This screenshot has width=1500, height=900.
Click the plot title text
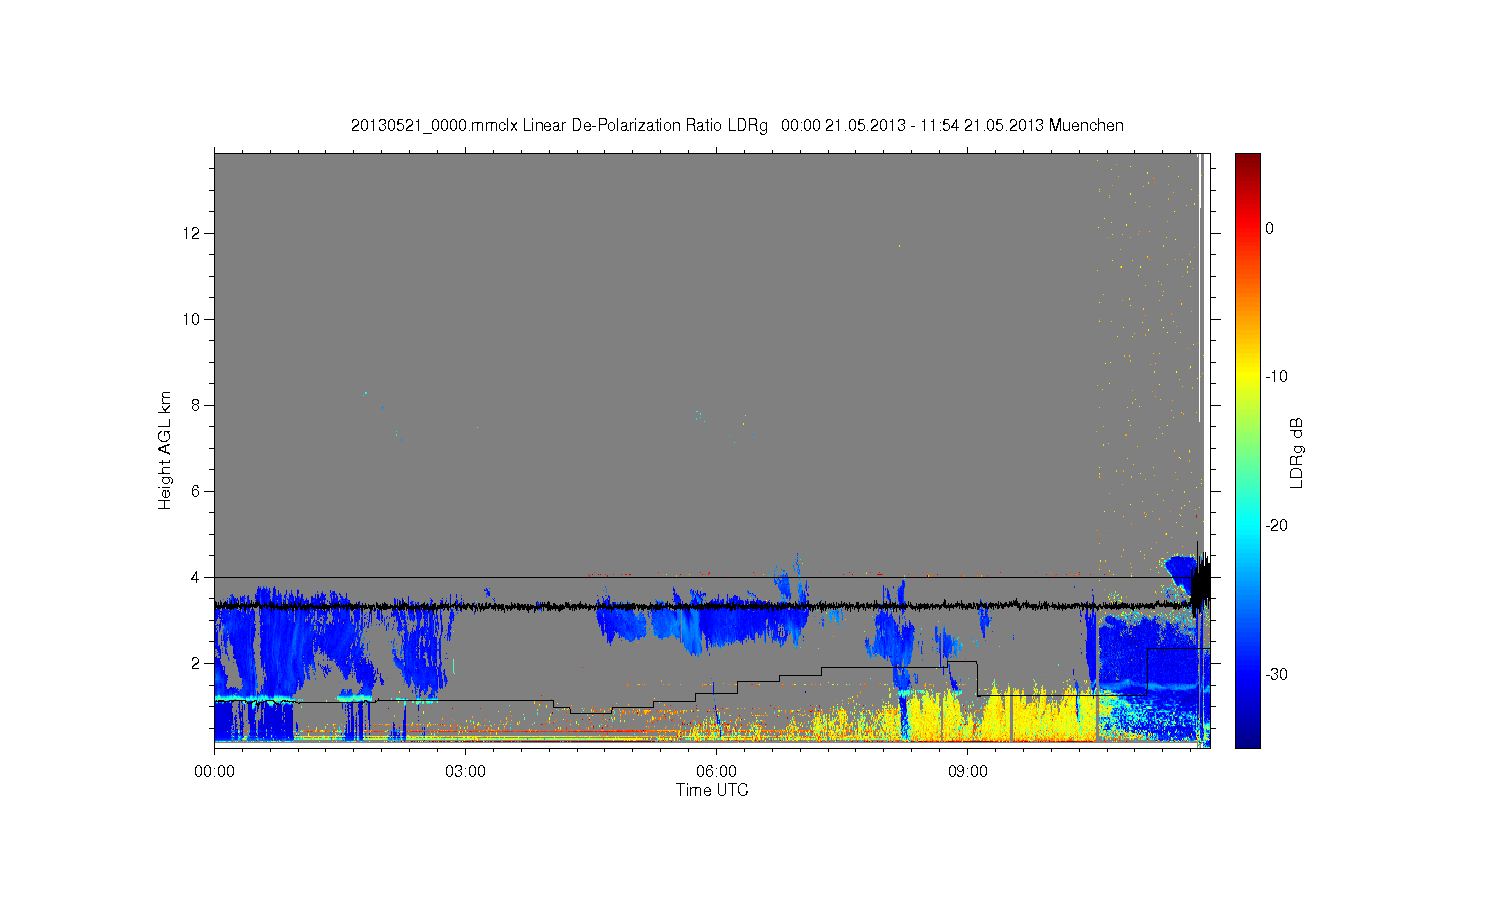pos(737,125)
